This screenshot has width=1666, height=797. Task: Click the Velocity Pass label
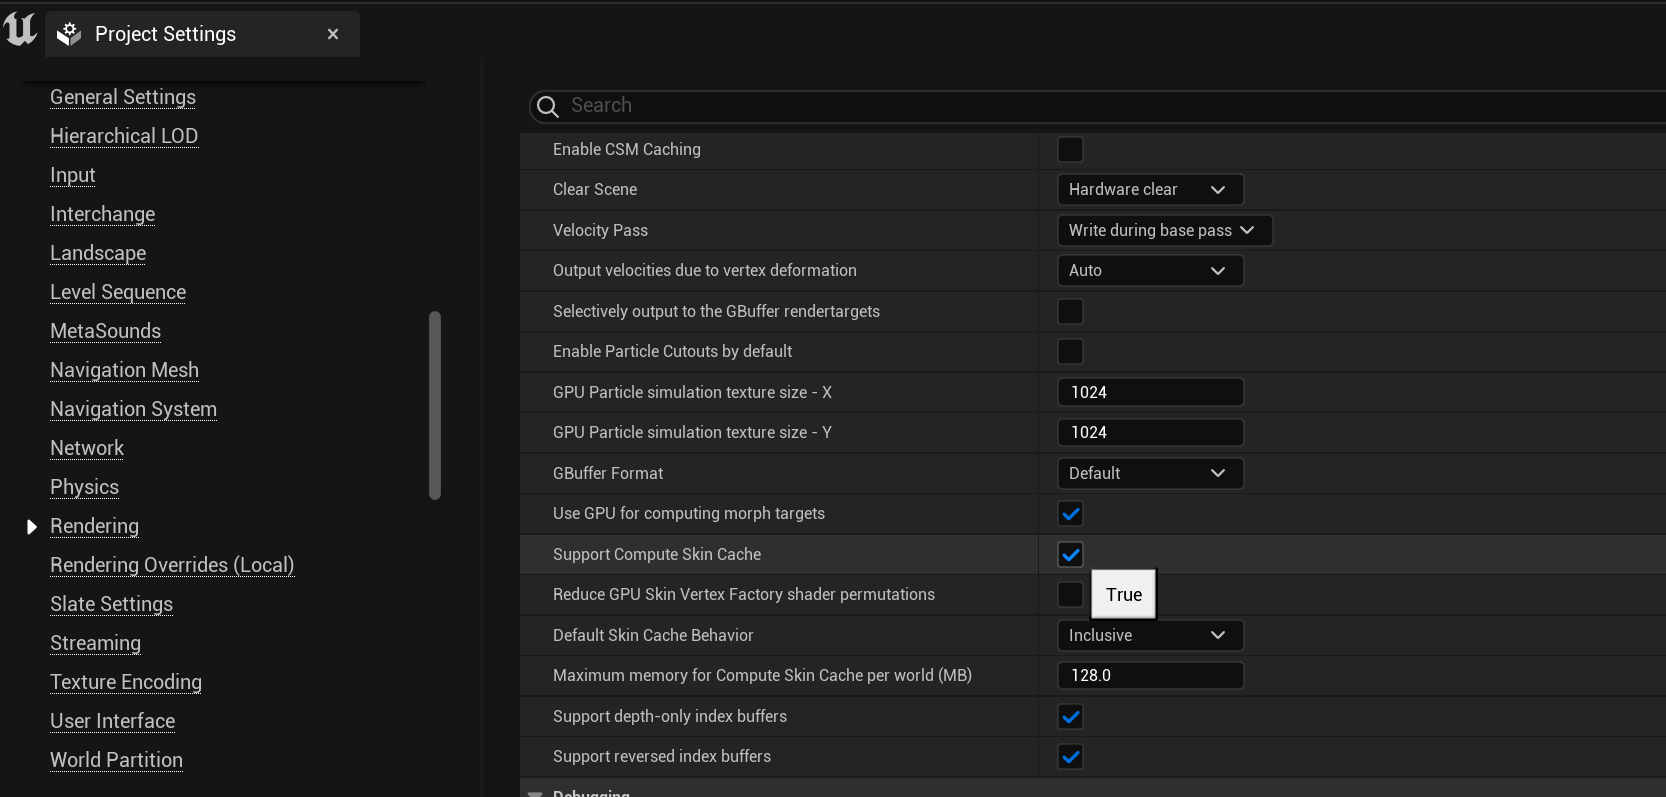point(600,230)
